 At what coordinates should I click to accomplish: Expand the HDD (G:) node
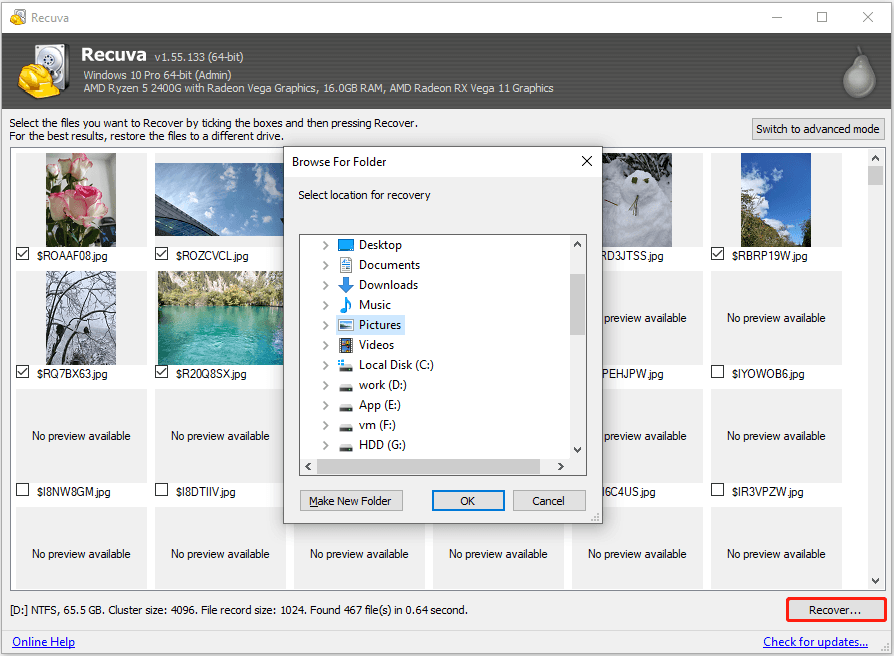click(x=326, y=445)
